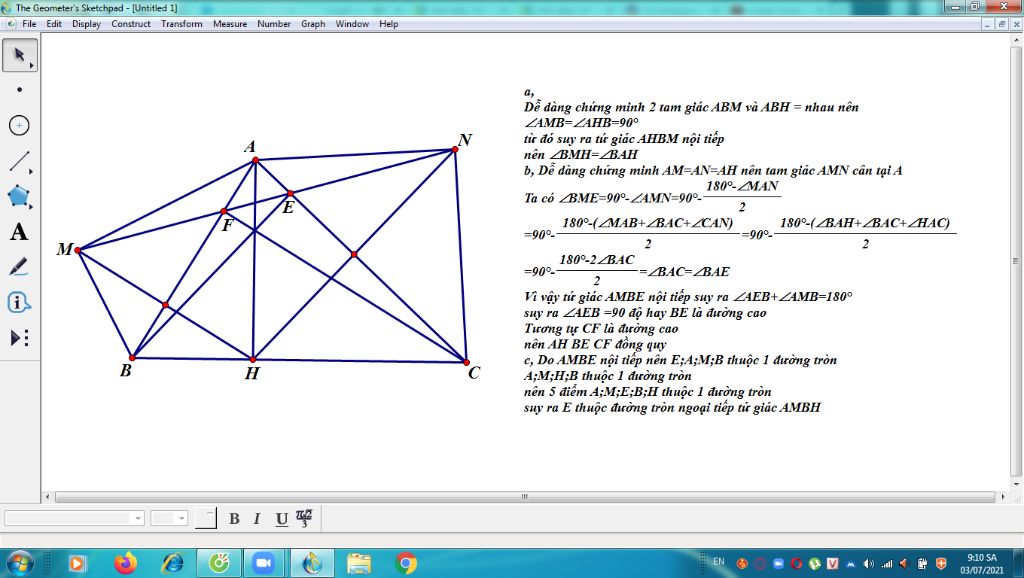The height and width of the screenshot is (578, 1024).
Task: Click the red point A on the sketch
Action: (x=255, y=160)
